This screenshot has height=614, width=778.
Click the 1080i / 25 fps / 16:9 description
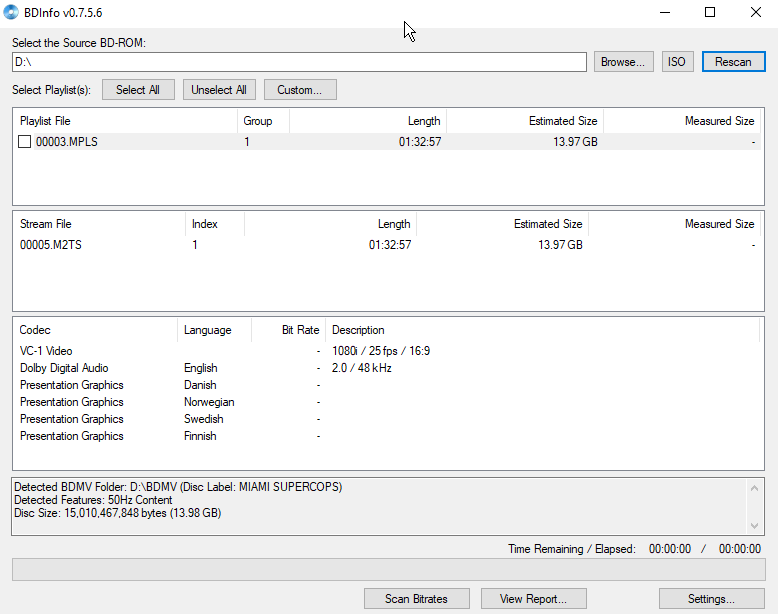[381, 351]
